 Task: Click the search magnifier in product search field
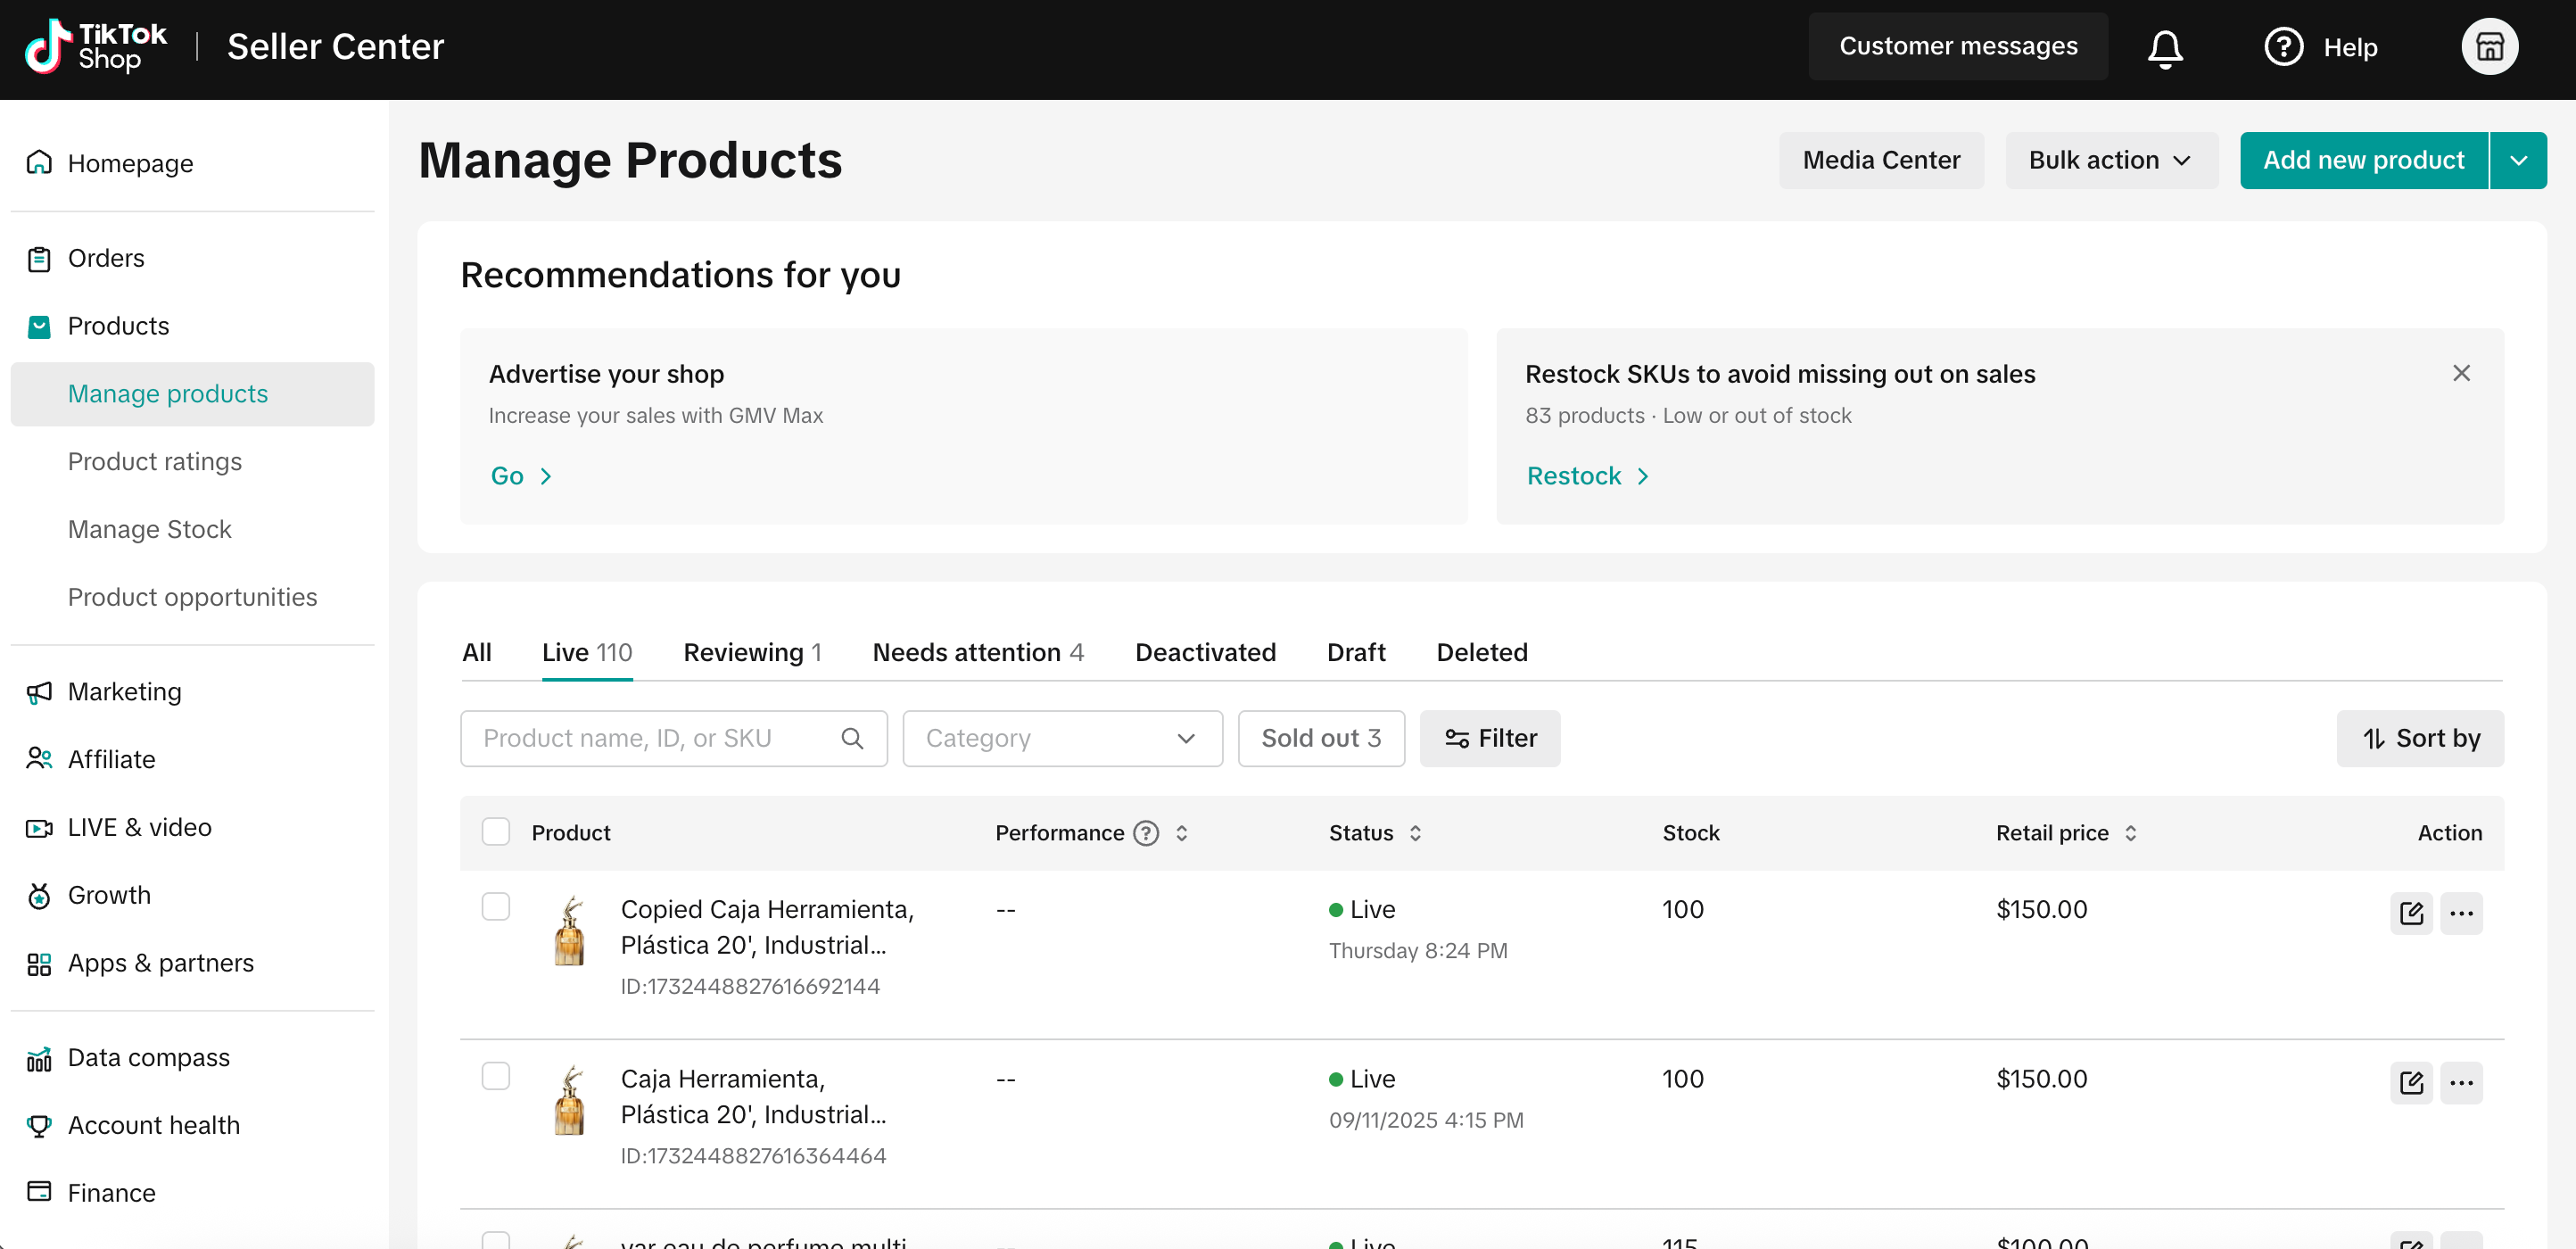[852, 738]
